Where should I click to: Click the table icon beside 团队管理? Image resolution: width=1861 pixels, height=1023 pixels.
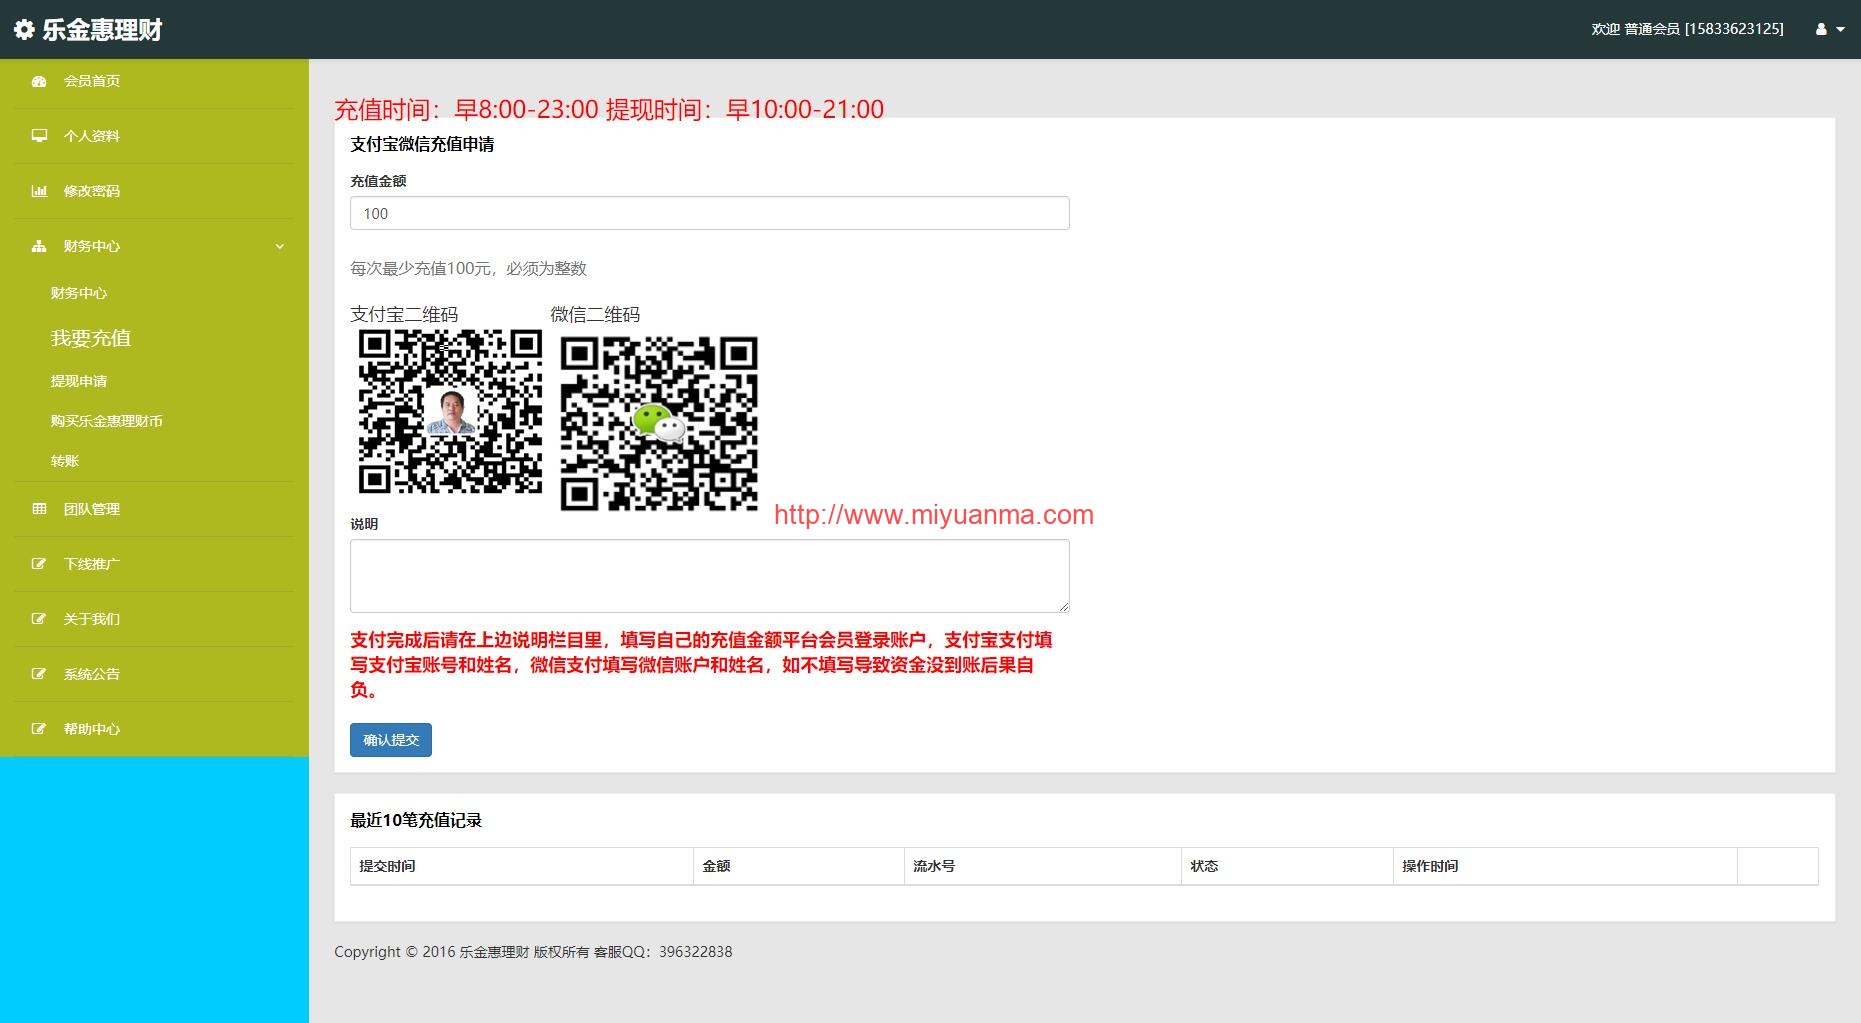pyautogui.click(x=39, y=509)
